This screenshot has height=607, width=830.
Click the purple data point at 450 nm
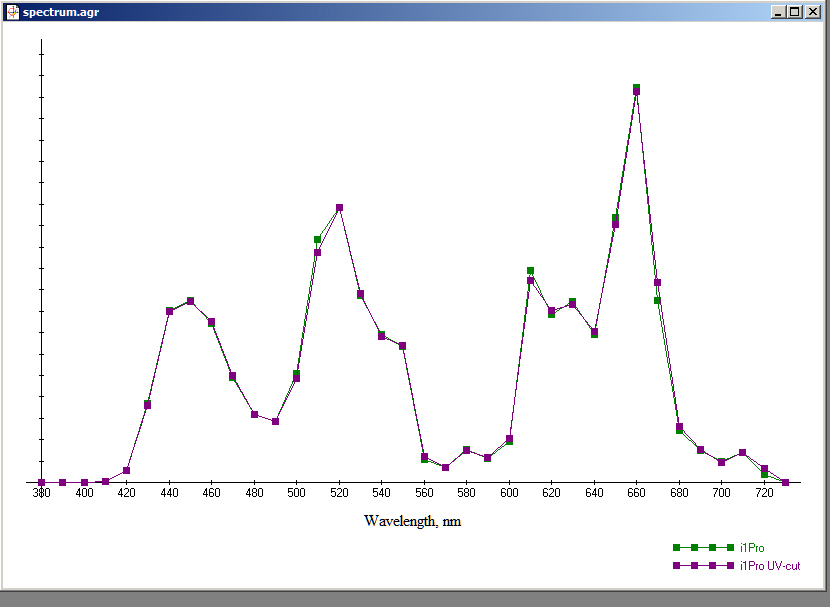pyautogui.click(x=191, y=301)
